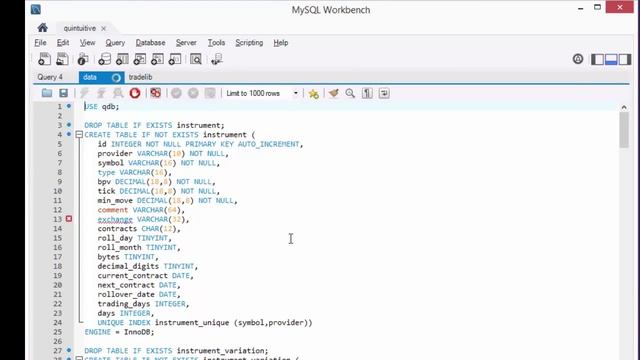The height and width of the screenshot is (360, 640).
Task: Search table data icon
Action: pos(196,59)
